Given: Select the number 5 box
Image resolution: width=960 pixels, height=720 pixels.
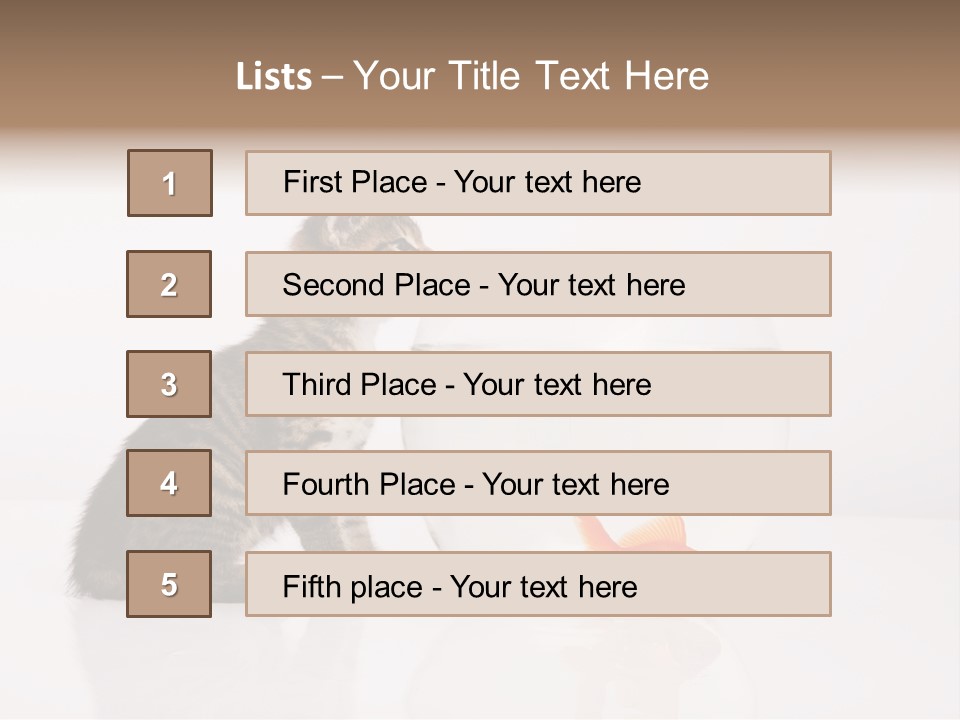Looking at the screenshot, I should pyautogui.click(x=169, y=583).
